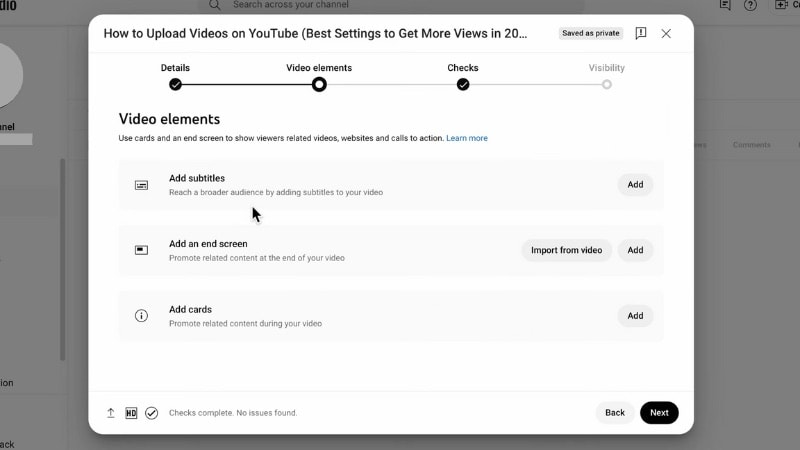
Task: Add an end screen
Action: [635, 250]
